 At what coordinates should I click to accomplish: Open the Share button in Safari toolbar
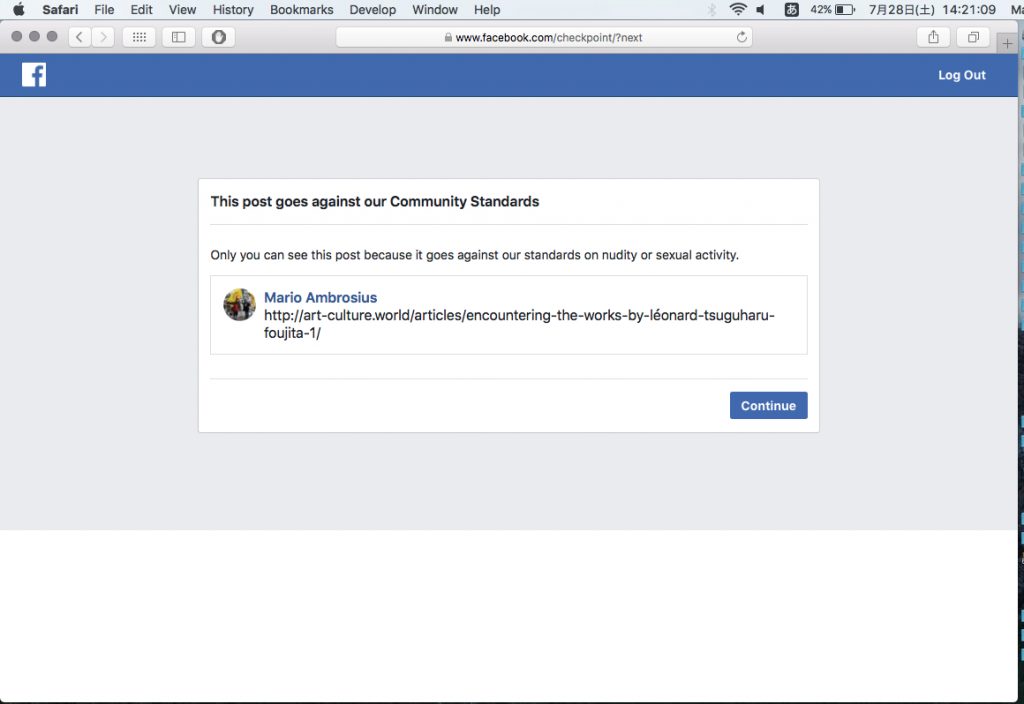pos(933,37)
